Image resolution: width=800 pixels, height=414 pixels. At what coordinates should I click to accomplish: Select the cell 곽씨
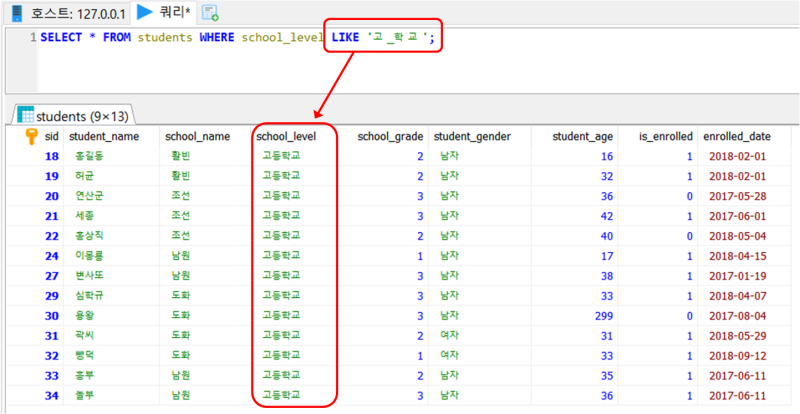84,336
